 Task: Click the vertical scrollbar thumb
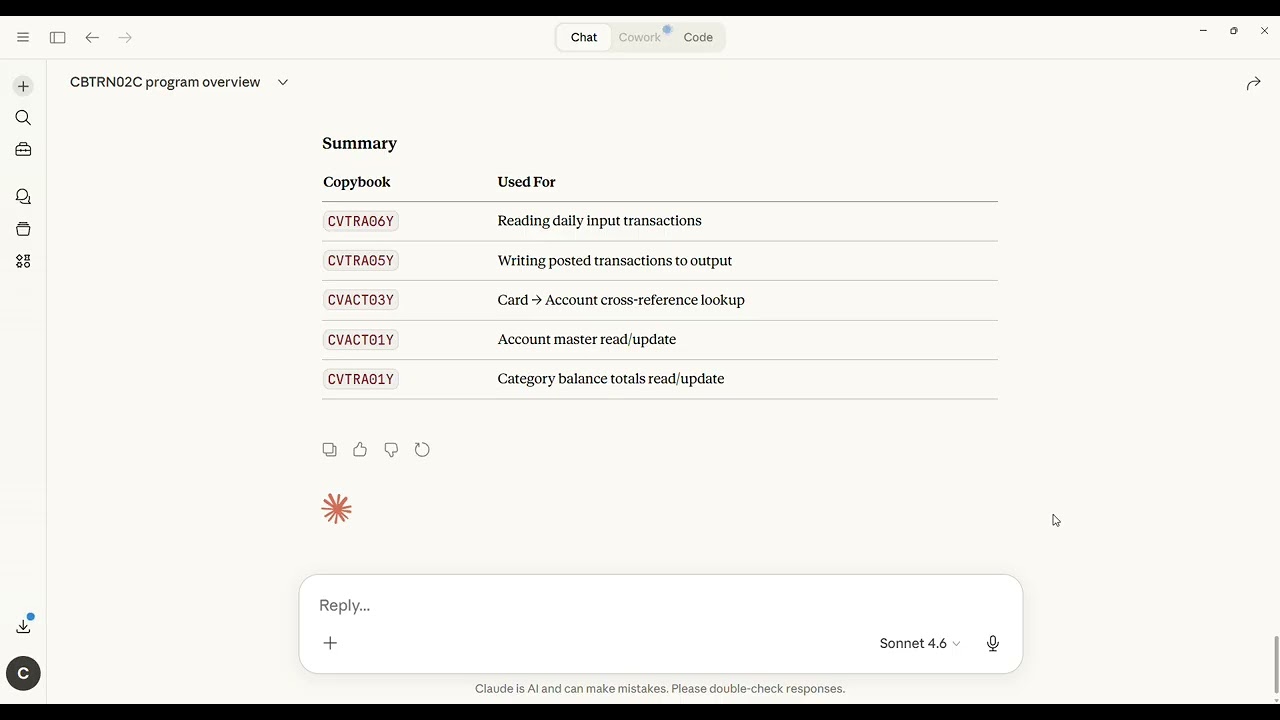click(x=1275, y=665)
